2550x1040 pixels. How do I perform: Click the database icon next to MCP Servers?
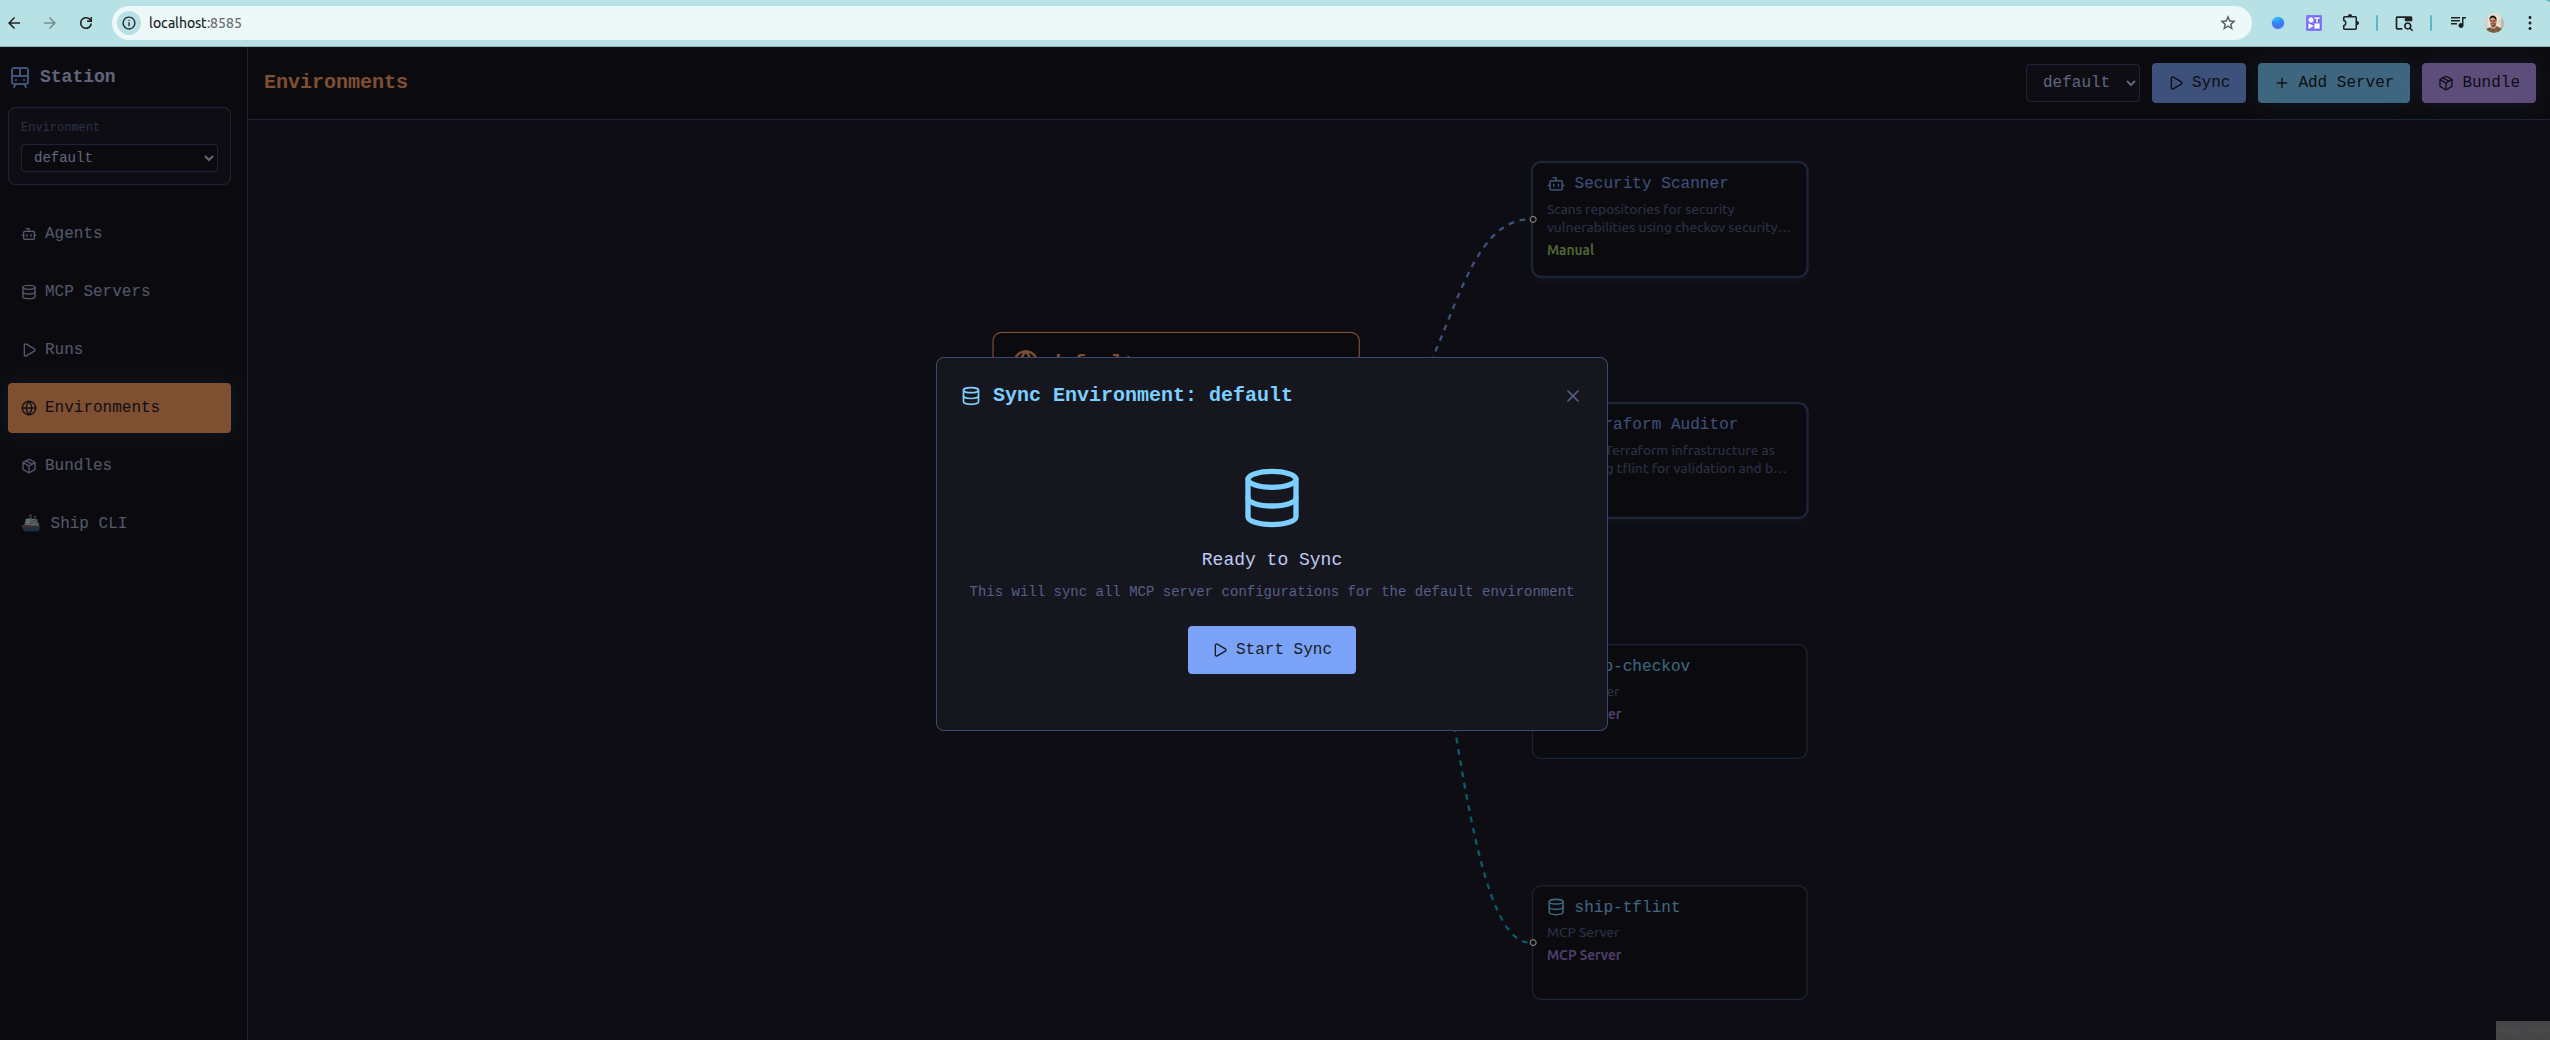pos(29,292)
